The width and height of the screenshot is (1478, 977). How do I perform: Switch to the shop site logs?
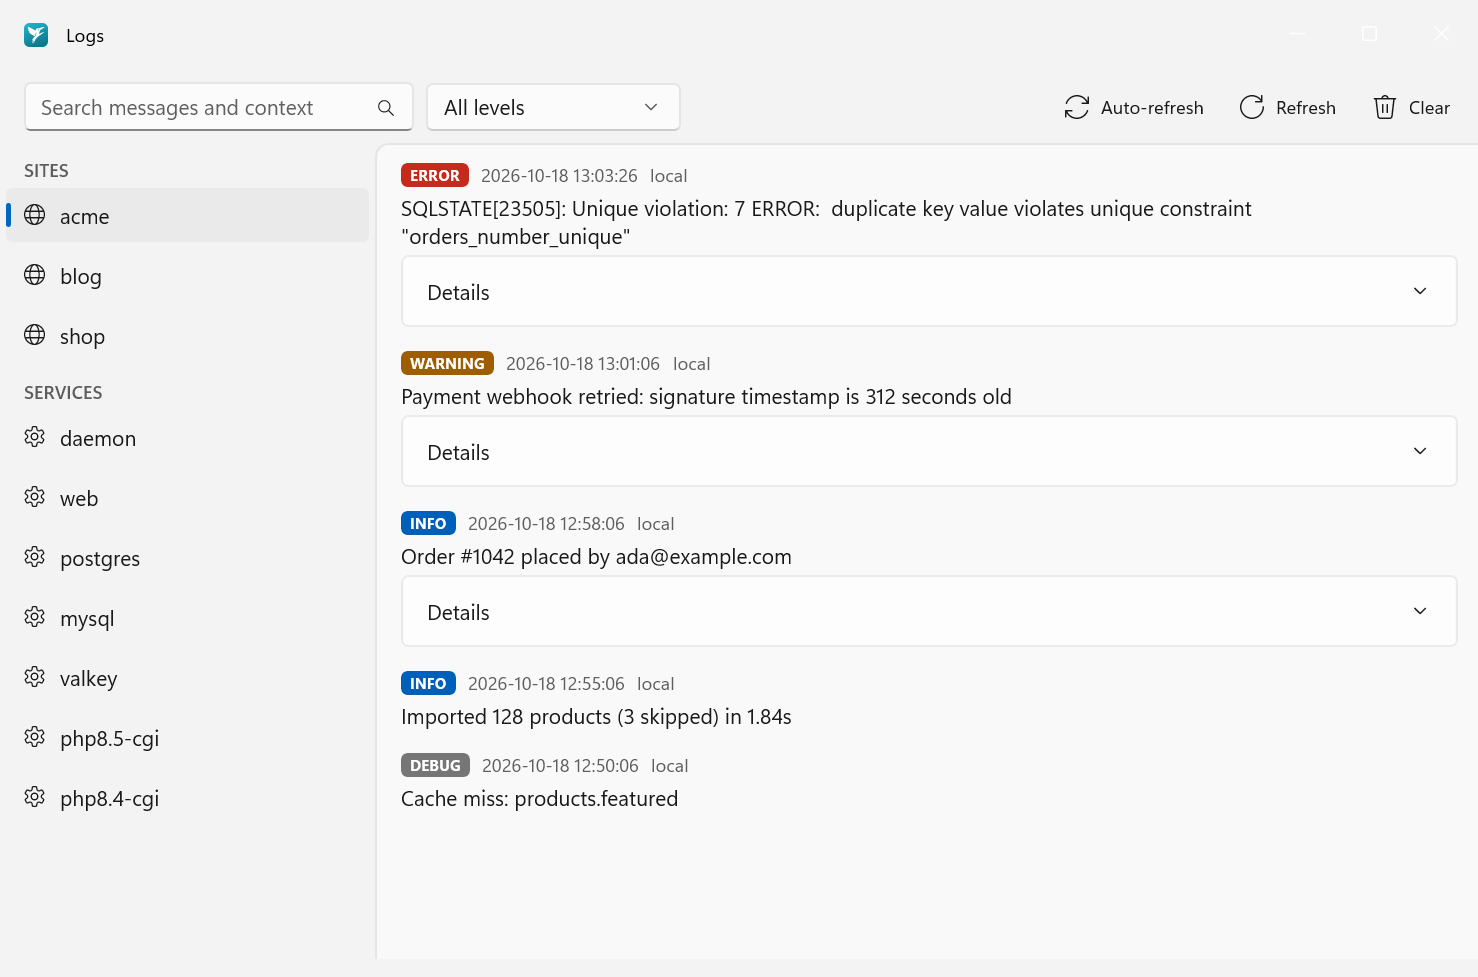point(188,335)
